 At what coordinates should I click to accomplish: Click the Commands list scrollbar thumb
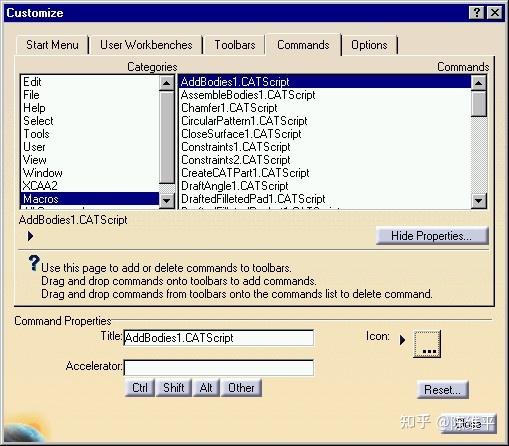[479, 104]
